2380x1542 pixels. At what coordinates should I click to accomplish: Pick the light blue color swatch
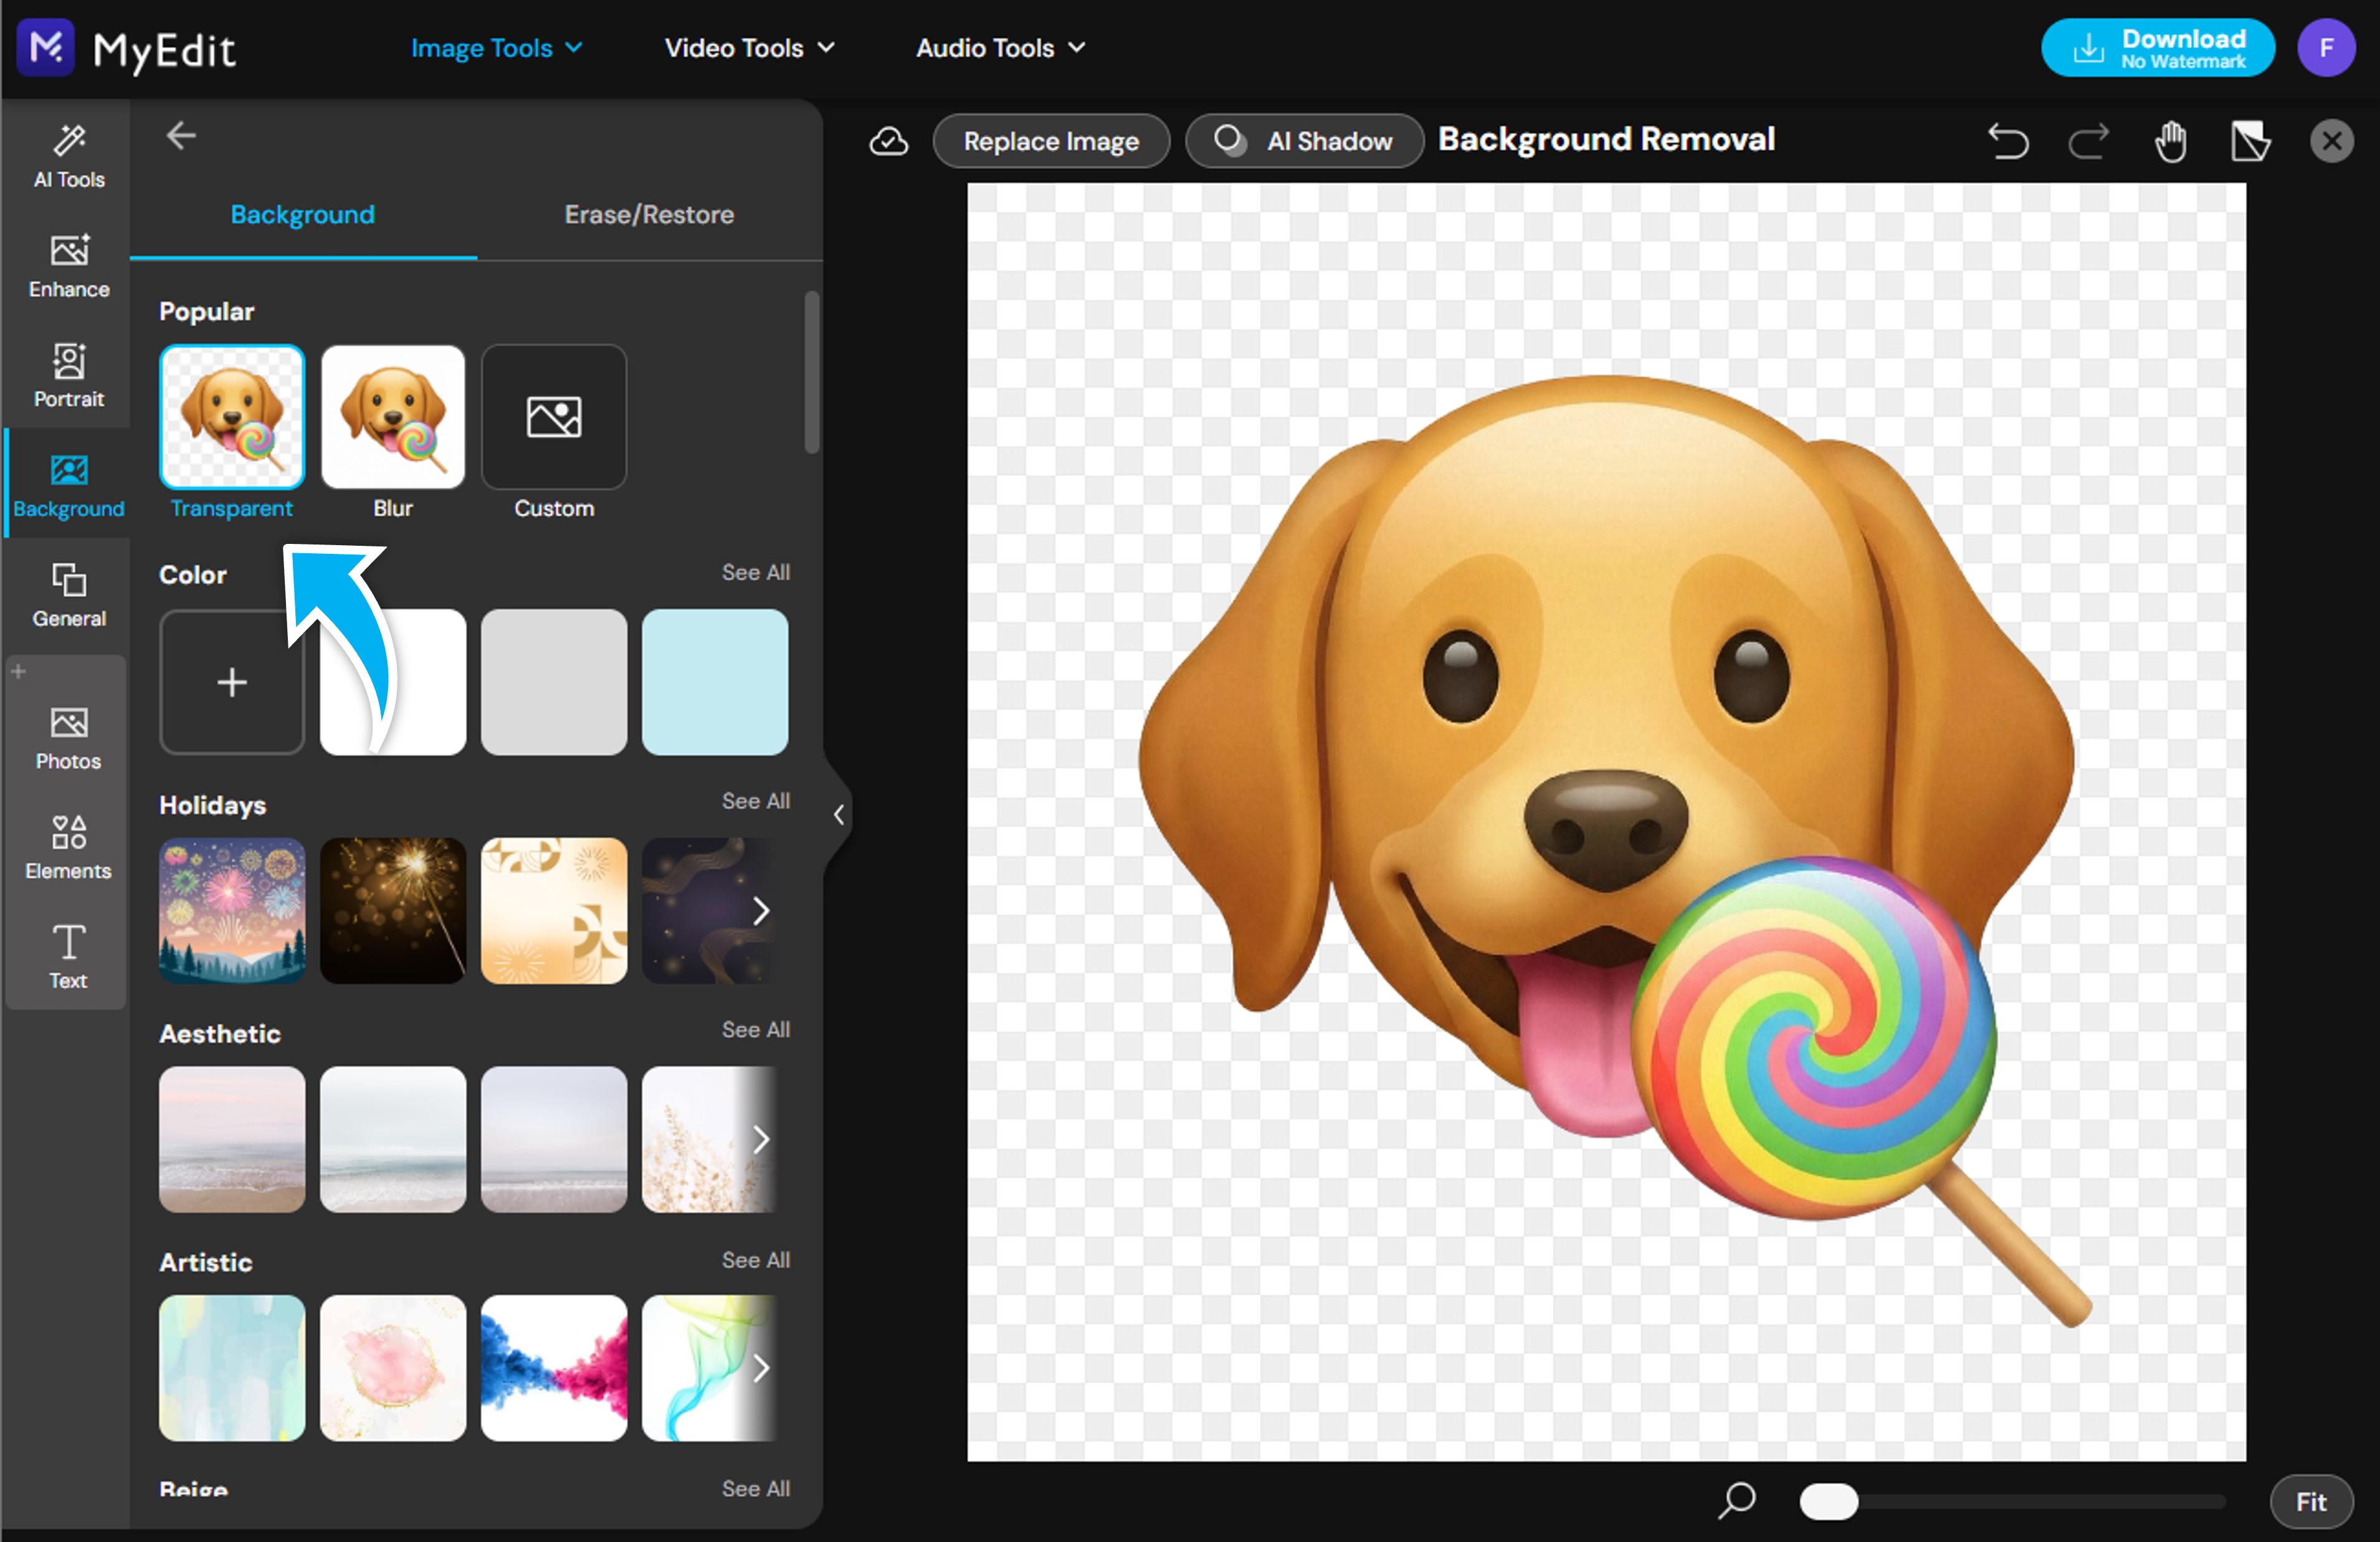[714, 681]
